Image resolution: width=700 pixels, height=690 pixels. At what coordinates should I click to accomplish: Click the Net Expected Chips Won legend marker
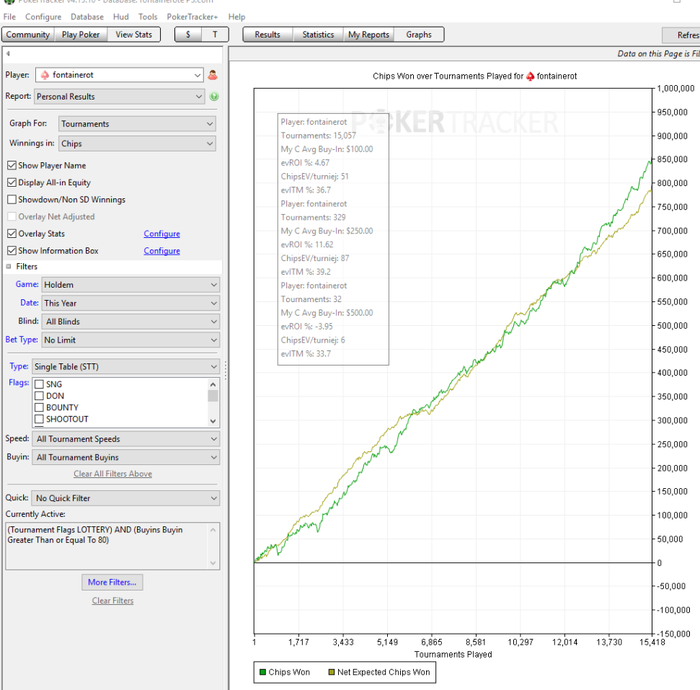(331, 672)
